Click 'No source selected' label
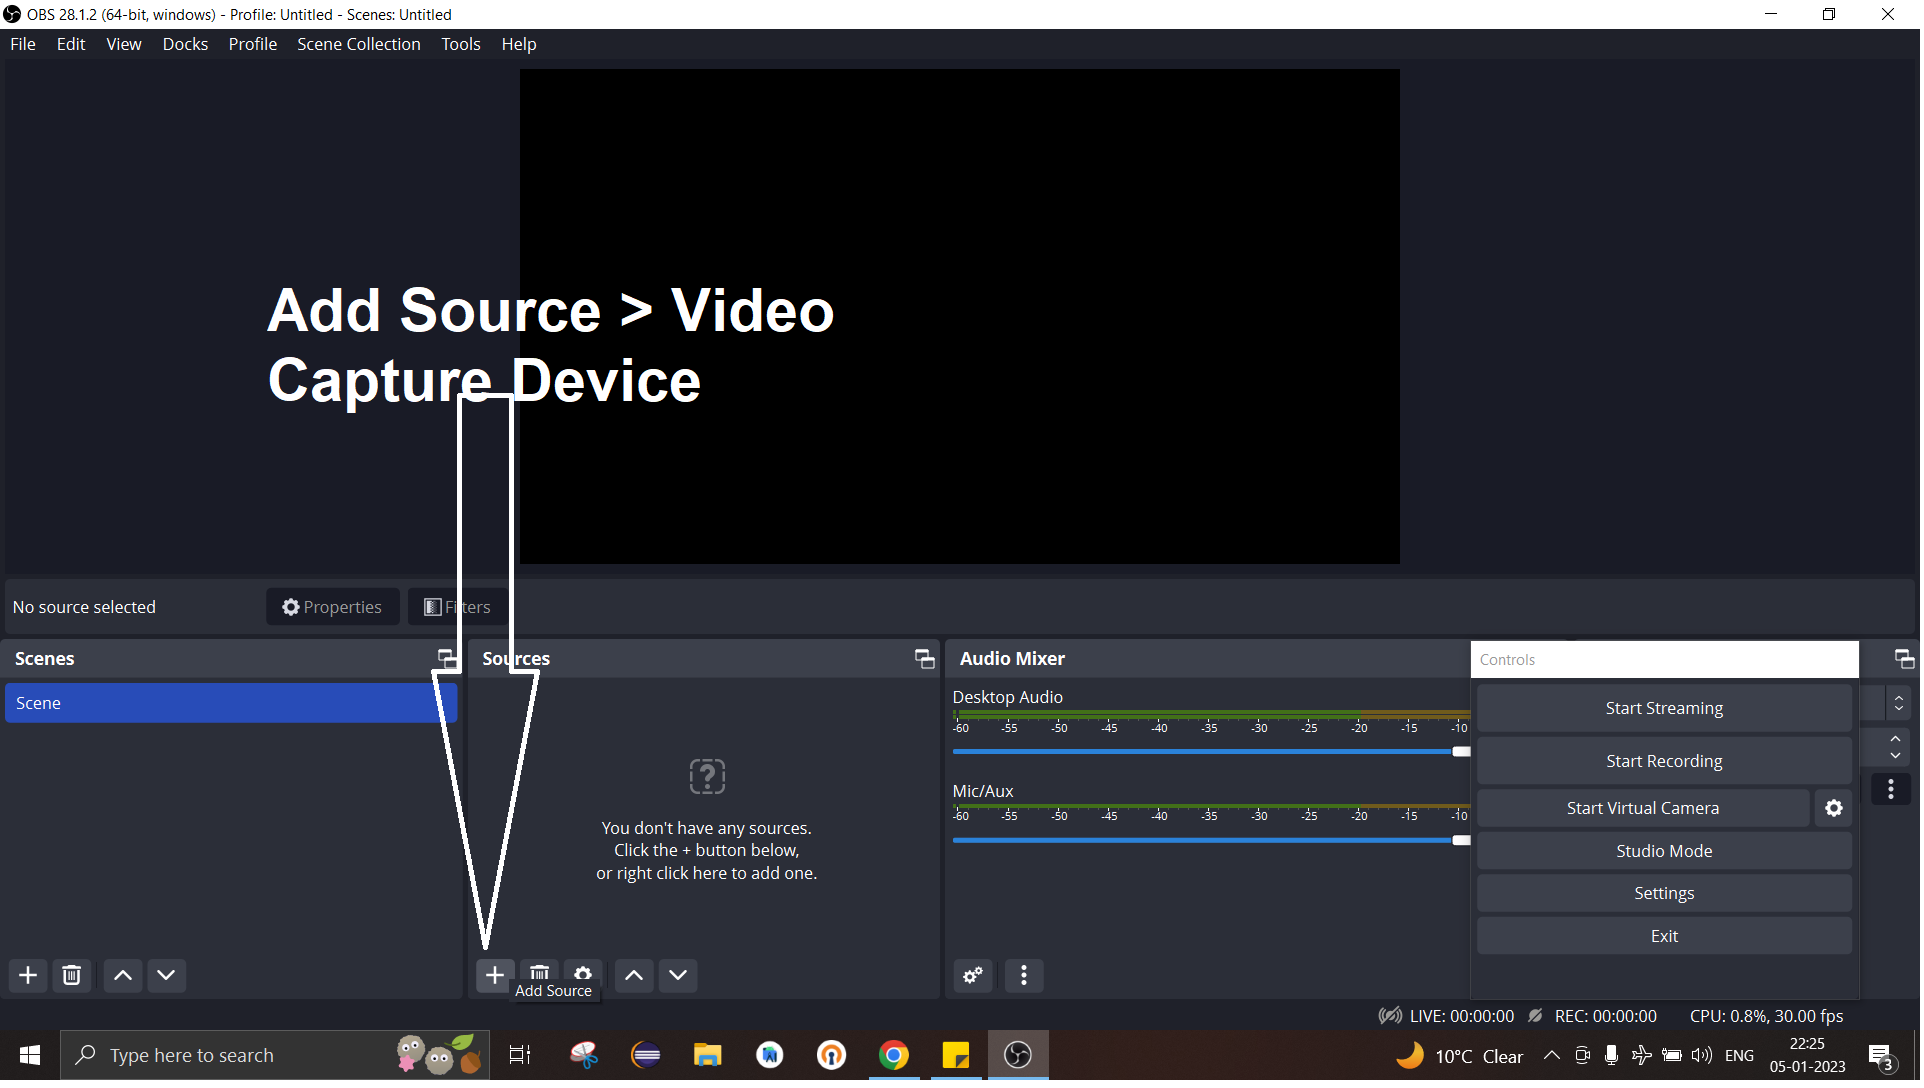The image size is (1924, 1088). point(85,608)
